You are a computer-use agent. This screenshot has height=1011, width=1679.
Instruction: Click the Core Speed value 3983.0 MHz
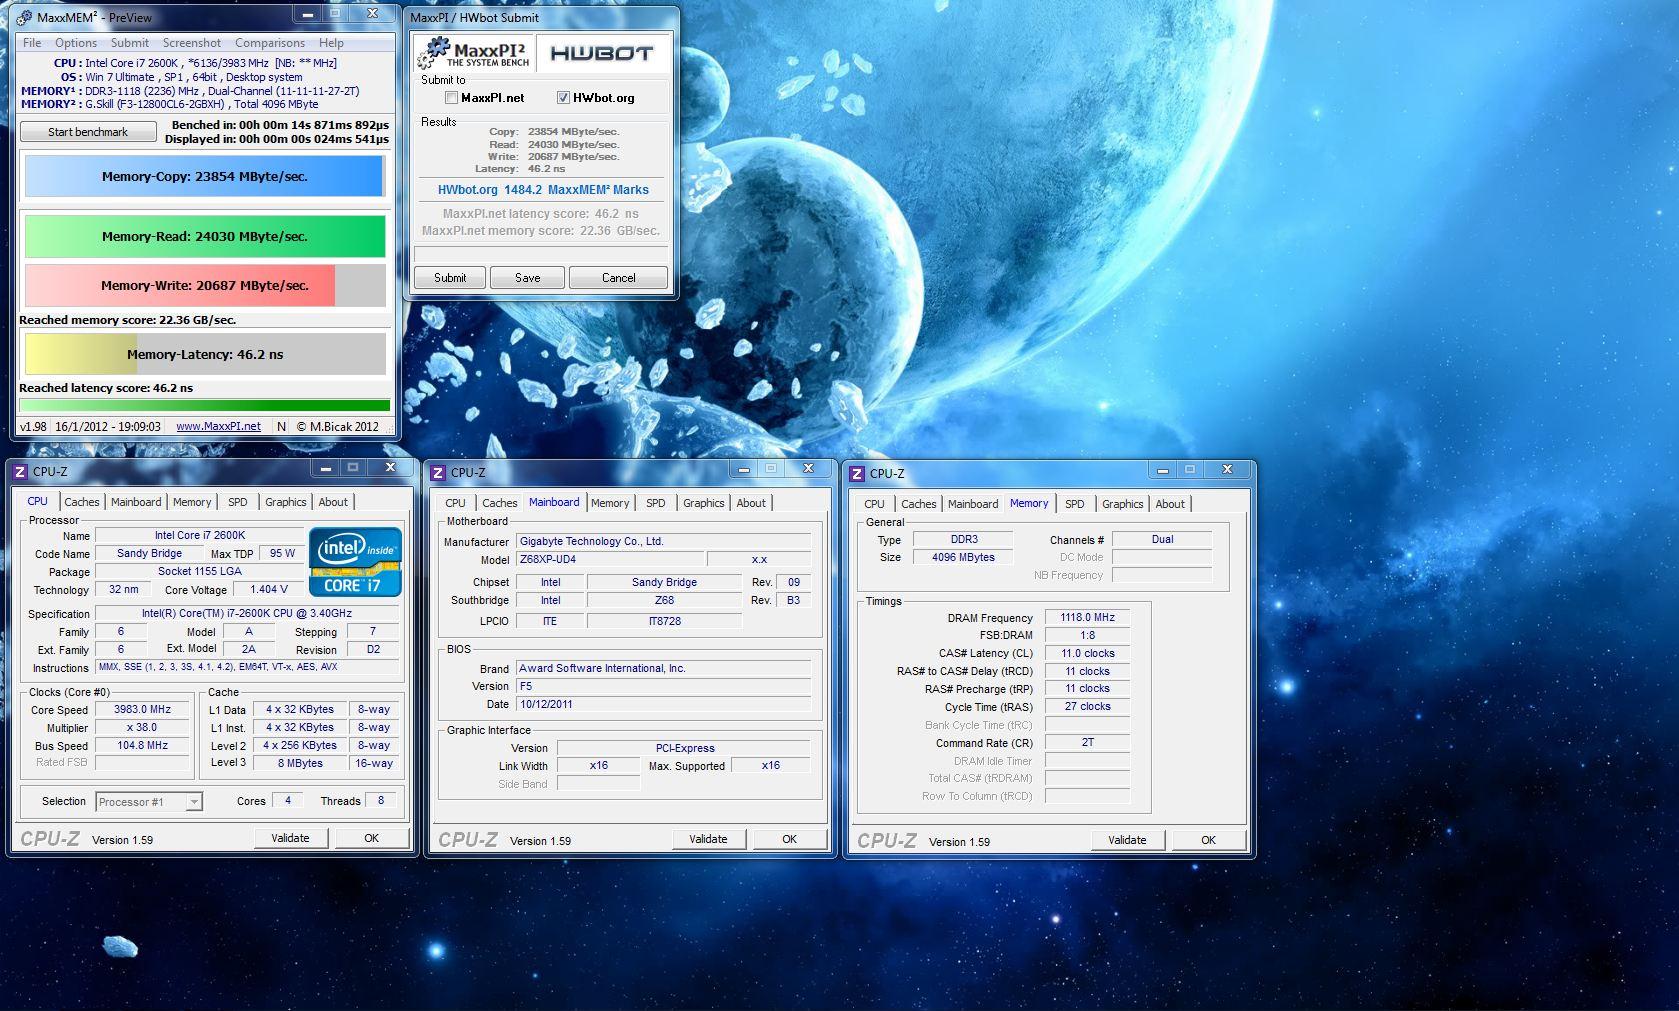tap(142, 709)
